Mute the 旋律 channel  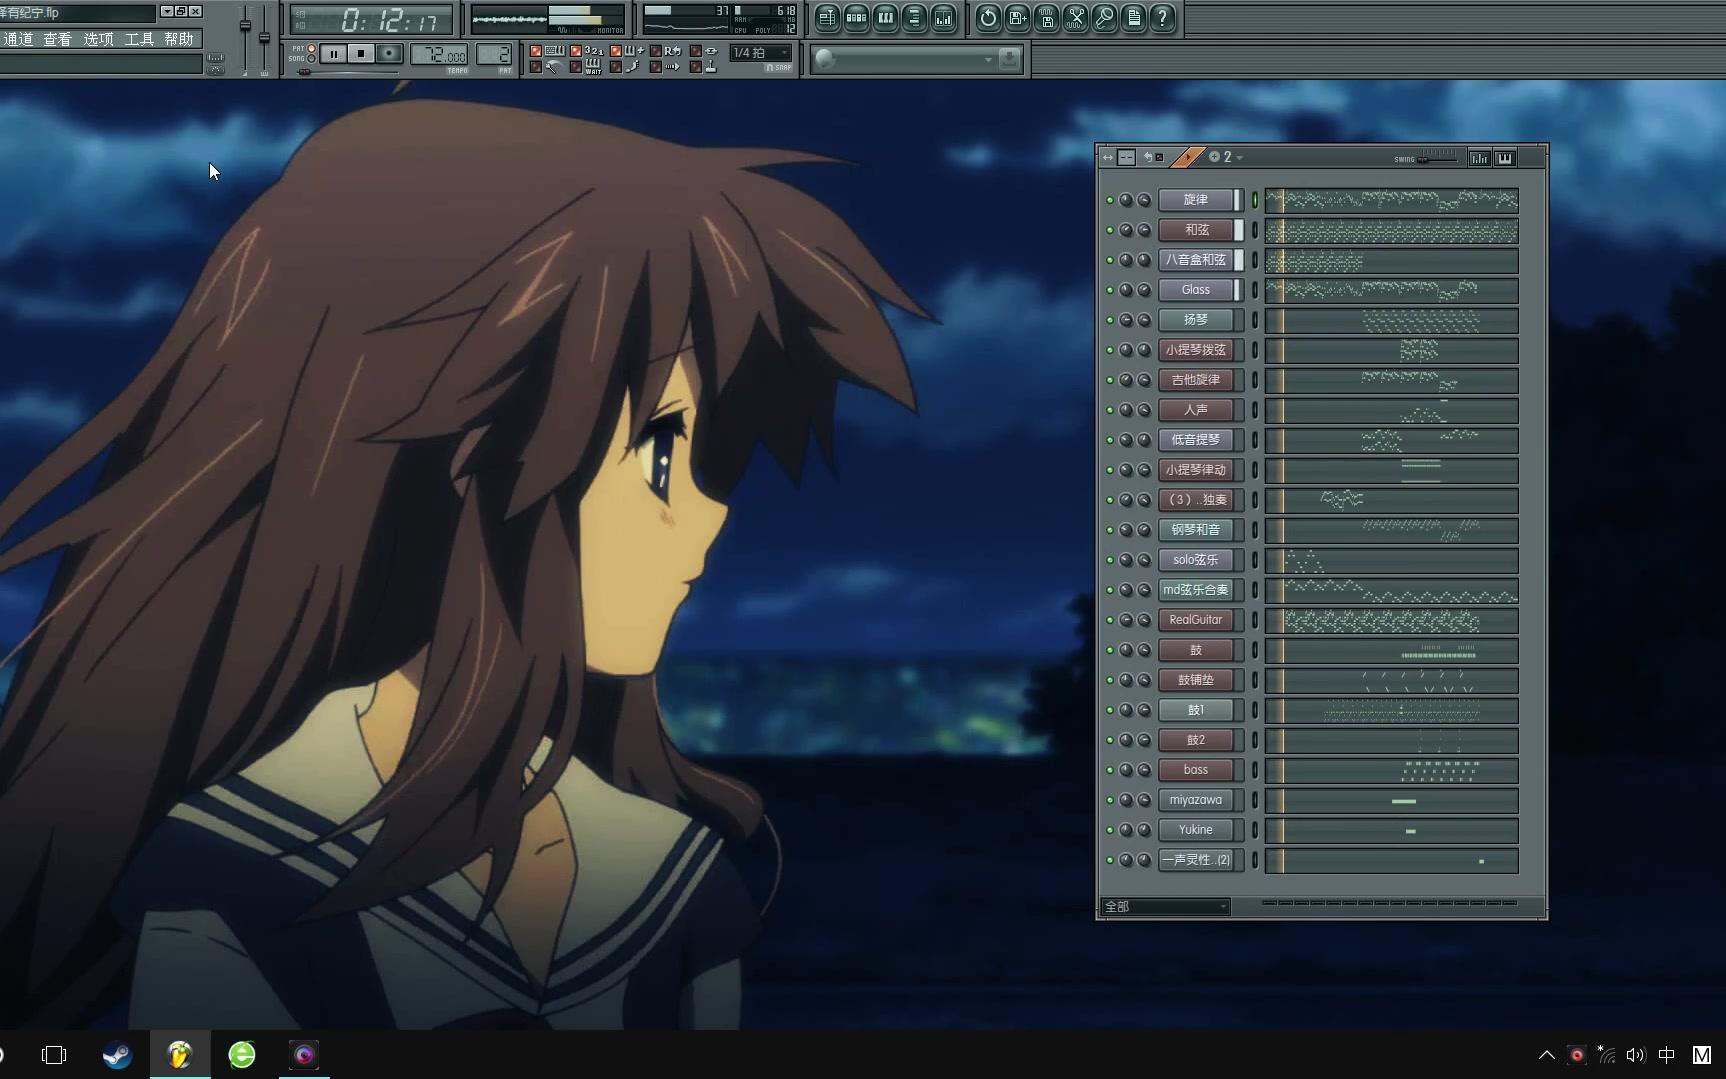pos(1110,200)
